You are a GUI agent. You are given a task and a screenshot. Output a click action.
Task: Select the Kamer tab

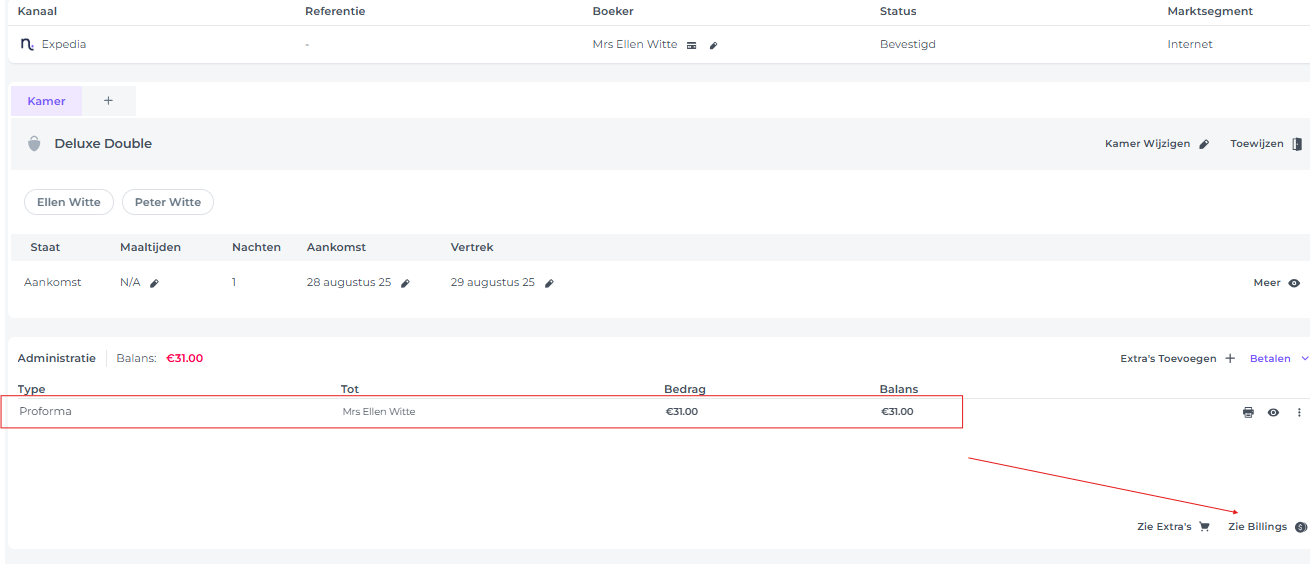click(x=47, y=101)
